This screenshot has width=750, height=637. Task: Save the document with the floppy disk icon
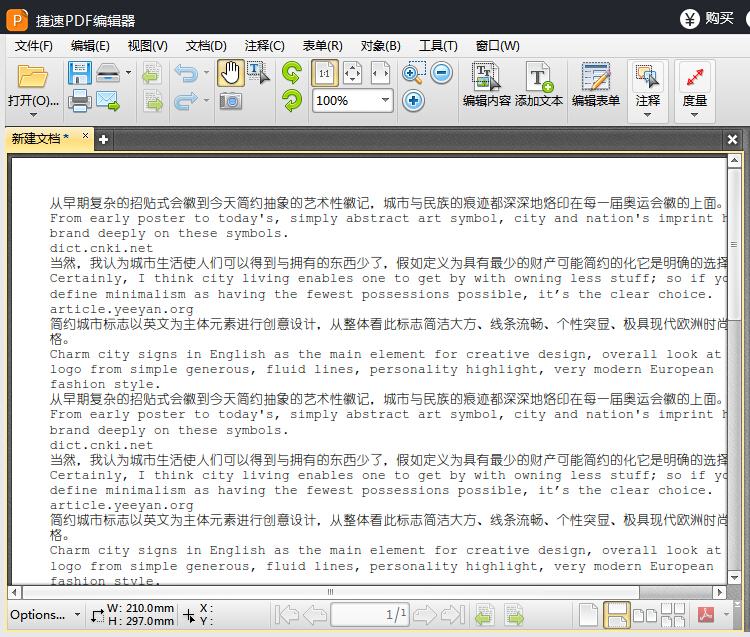[79, 73]
